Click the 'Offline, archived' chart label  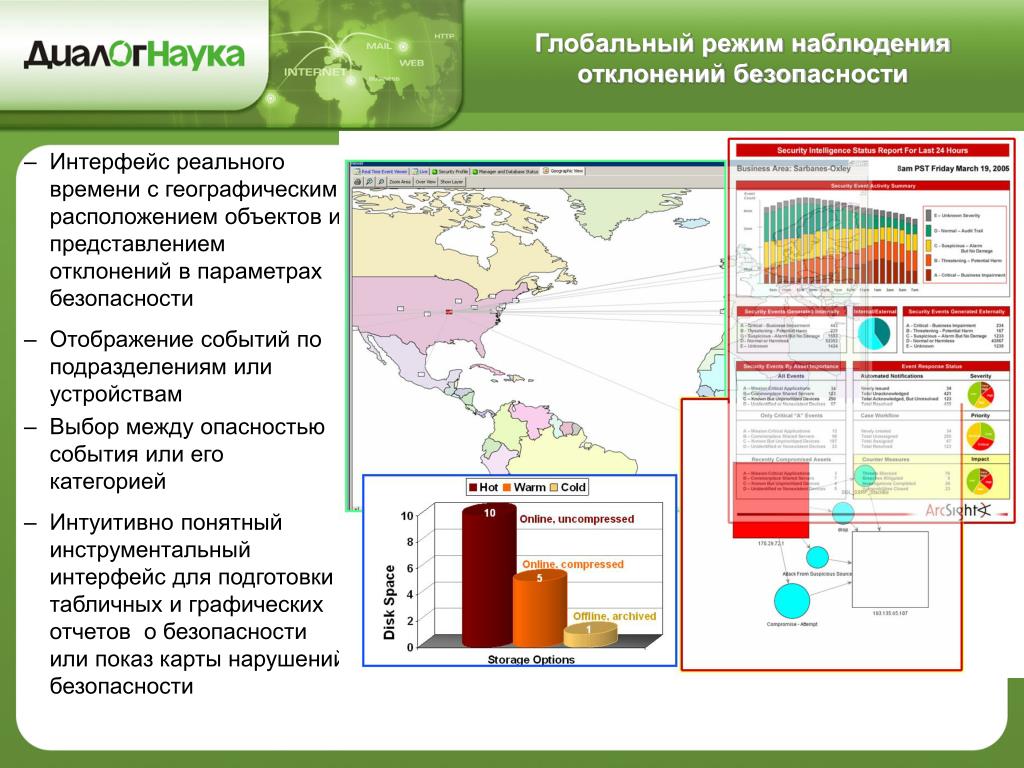click(x=615, y=616)
